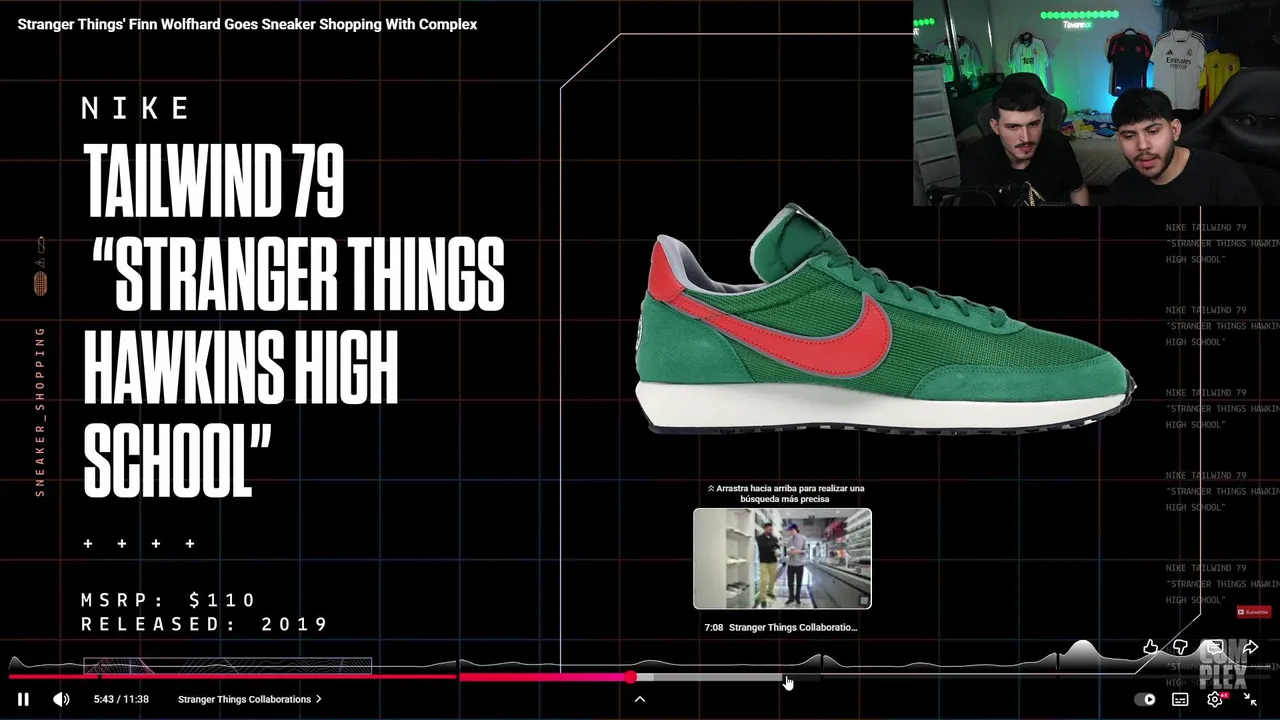This screenshot has width=1280, height=720.
Task: Open the Stranger Things Collaborations chapter list
Action: click(250, 699)
